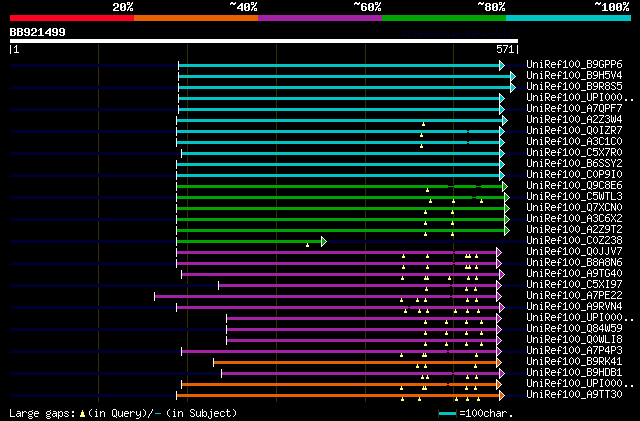Select the UniRef100_C5XI97 label
Screen dimensions: 640x421
tap(574, 285)
